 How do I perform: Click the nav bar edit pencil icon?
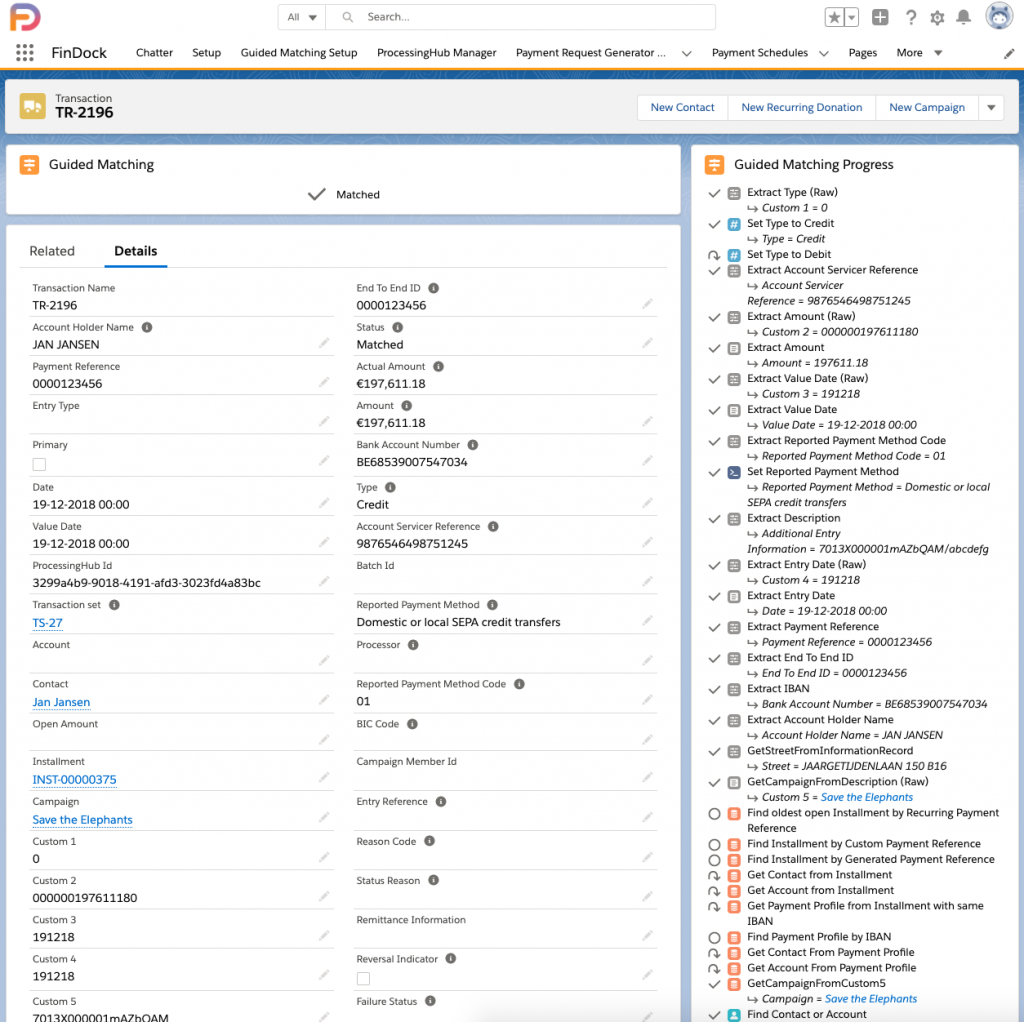1009,54
